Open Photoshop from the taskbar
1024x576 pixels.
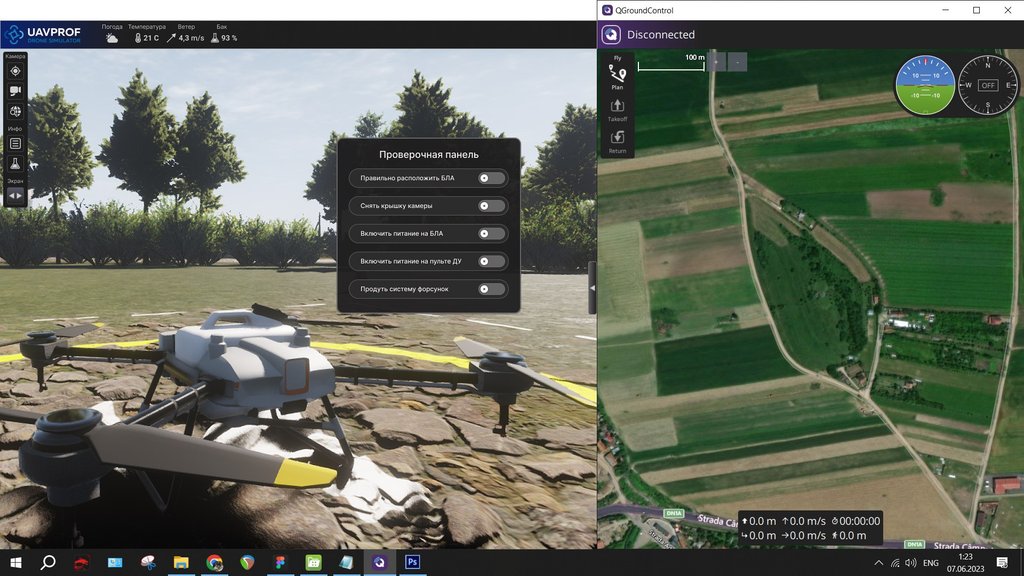point(412,562)
